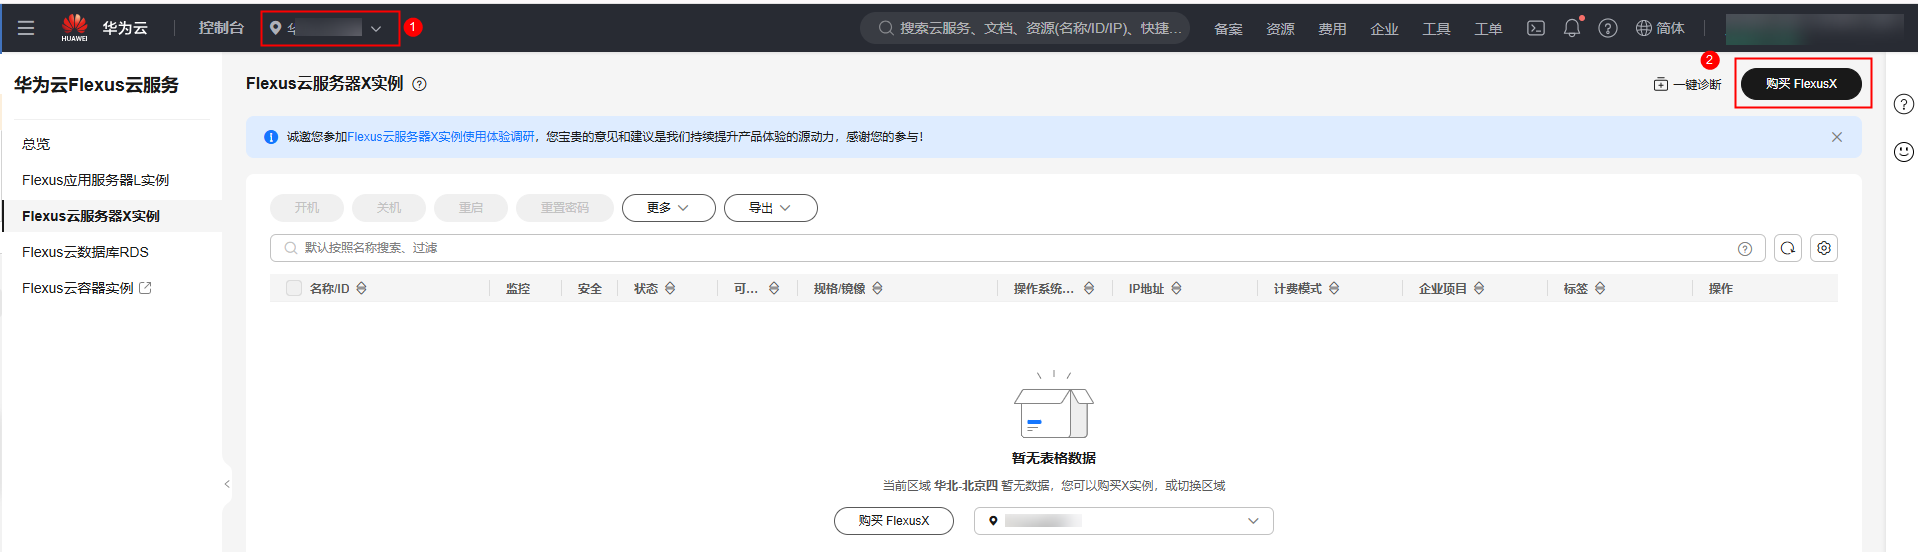Open table column settings gear

1824,248
